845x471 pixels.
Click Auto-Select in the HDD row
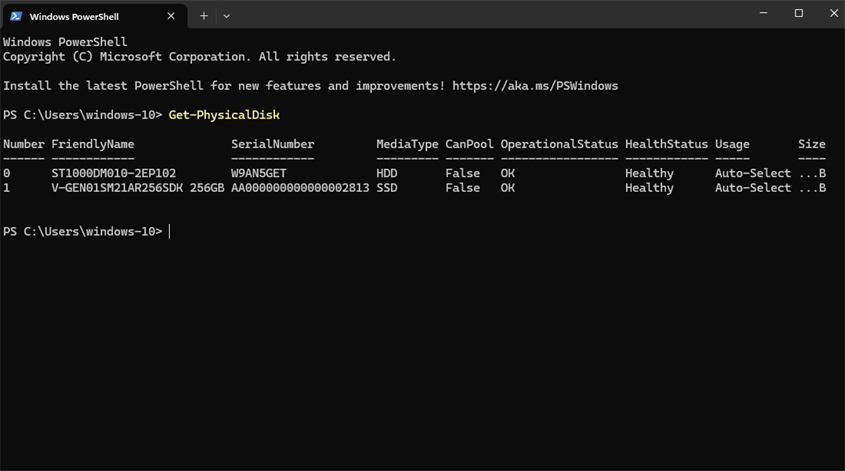753,174
